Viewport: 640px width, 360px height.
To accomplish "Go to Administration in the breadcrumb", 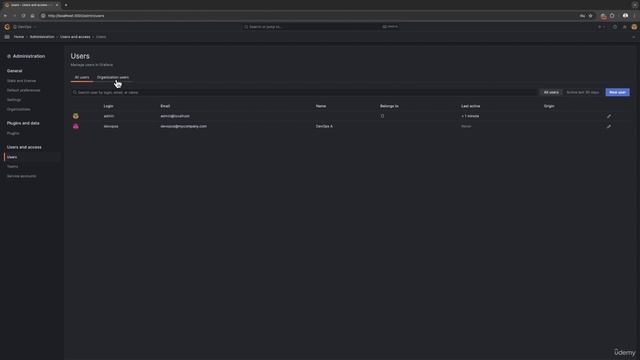I will point(42,37).
